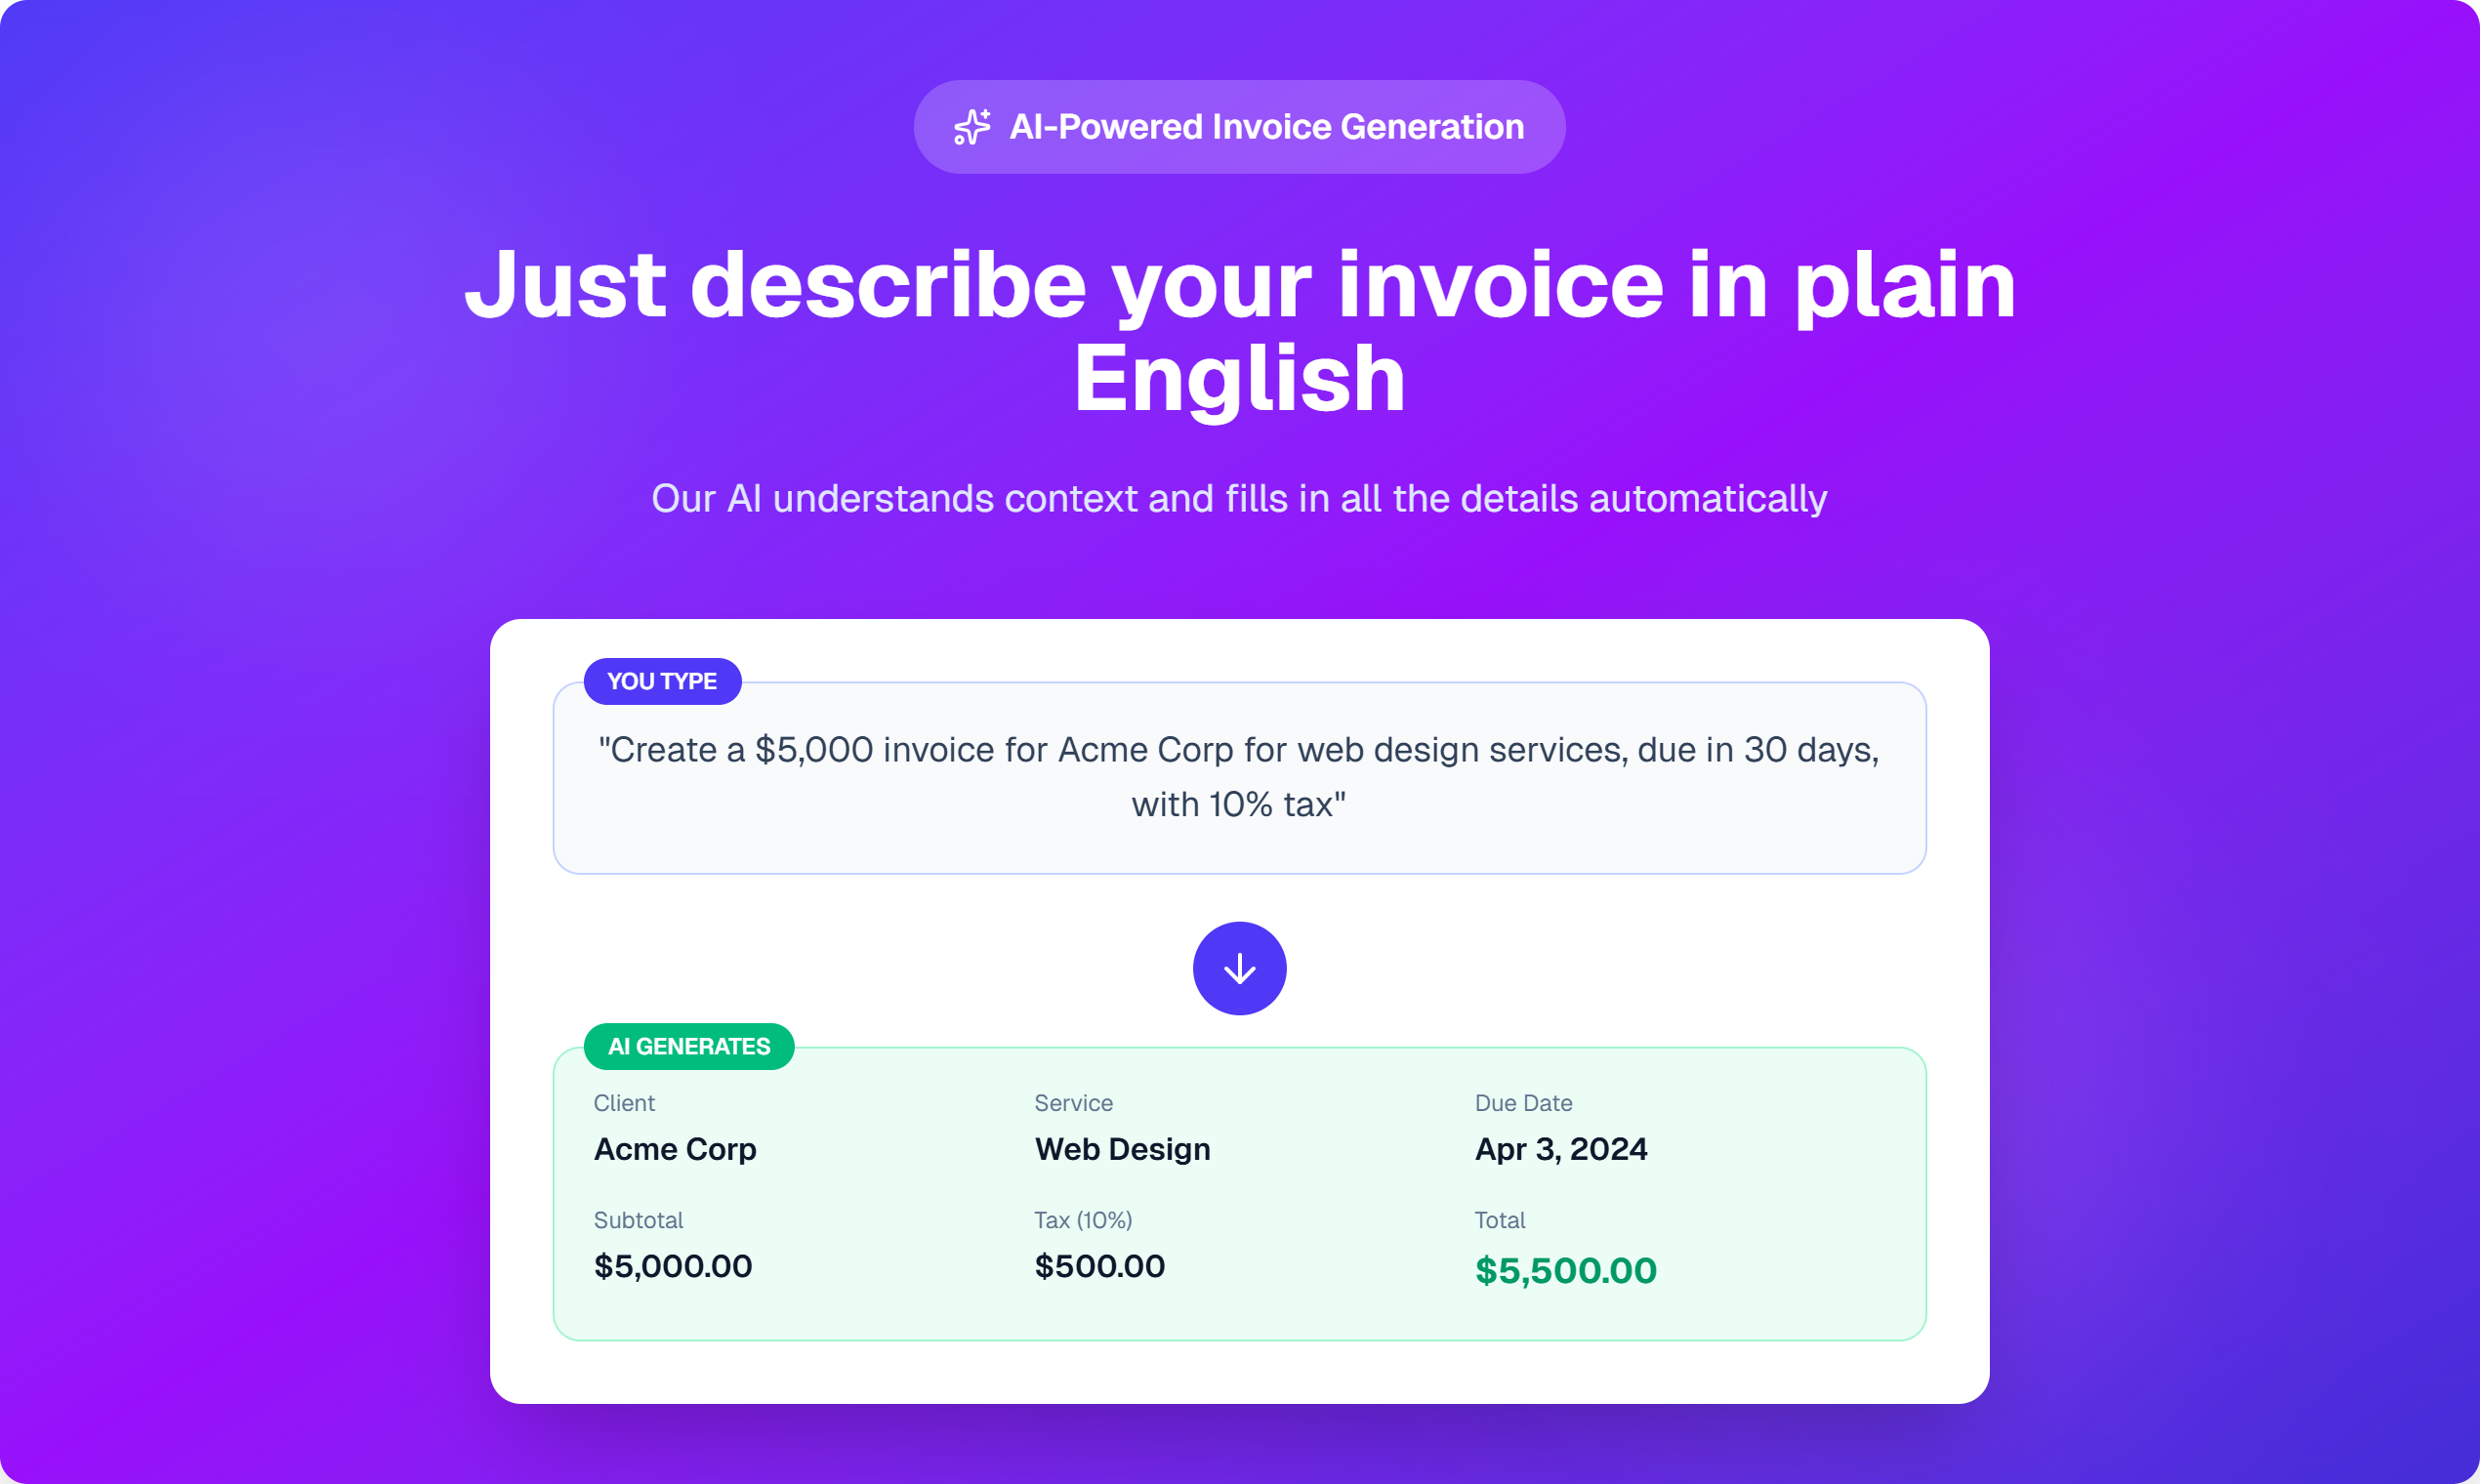Select the Web Design service value
The width and height of the screenshot is (2480, 1484).
tap(1122, 1149)
